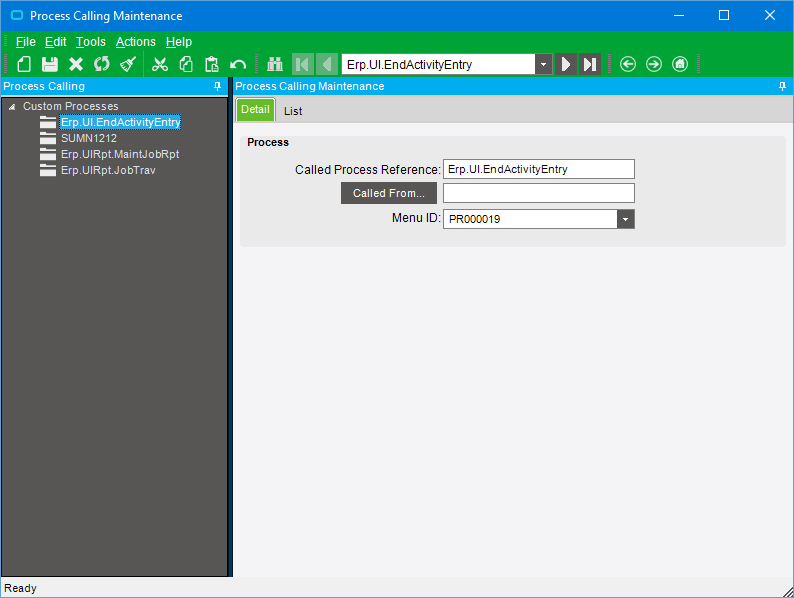This screenshot has height=598, width=794.
Task: Collapse the Custom Processes tree node
Action: click(x=12, y=107)
